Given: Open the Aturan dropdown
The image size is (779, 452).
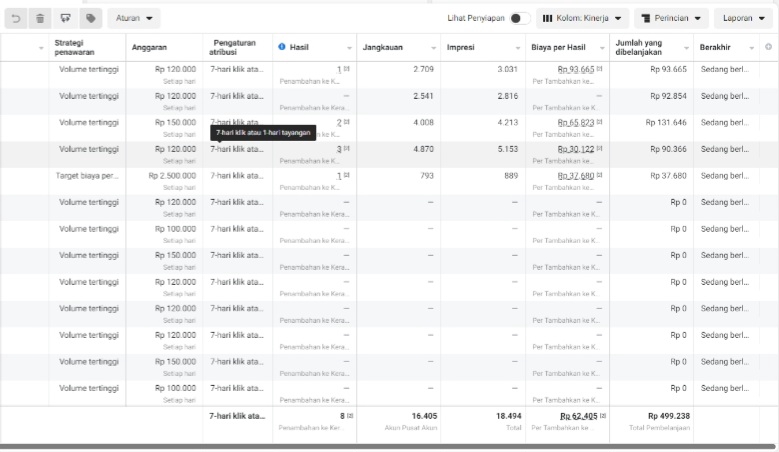Looking at the screenshot, I should tap(134, 18).
